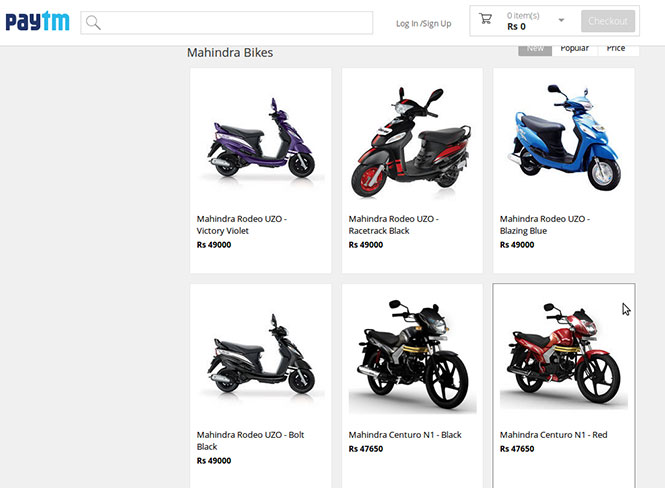Click the Rs 0 cart total

tap(516, 27)
